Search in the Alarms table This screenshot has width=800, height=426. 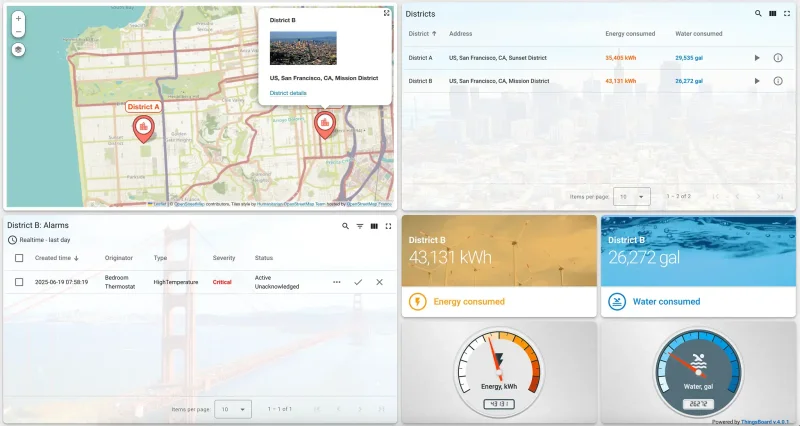point(345,226)
